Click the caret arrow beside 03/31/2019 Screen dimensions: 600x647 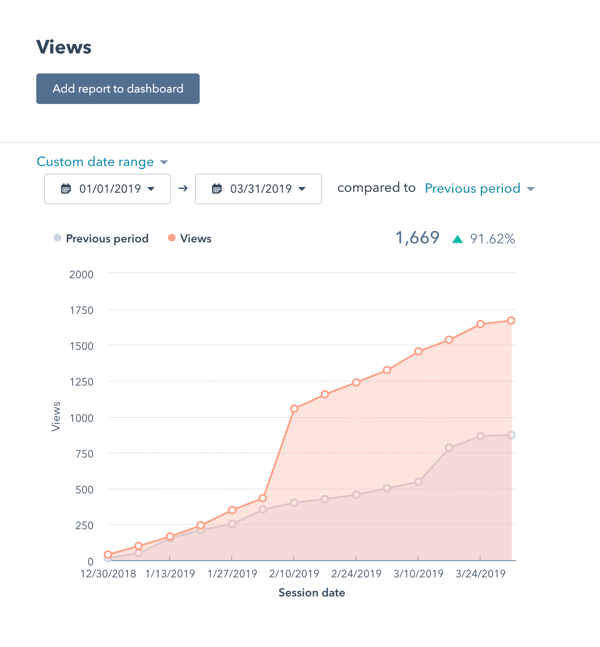[x=302, y=189]
